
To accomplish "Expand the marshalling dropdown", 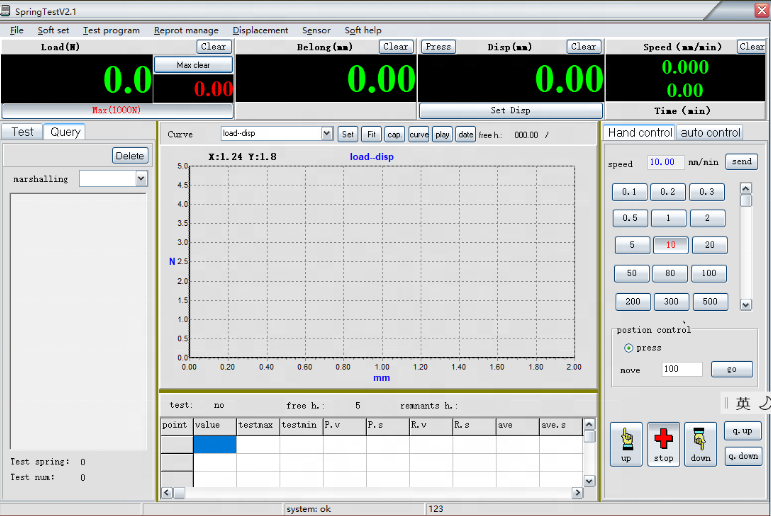I will (141, 179).
